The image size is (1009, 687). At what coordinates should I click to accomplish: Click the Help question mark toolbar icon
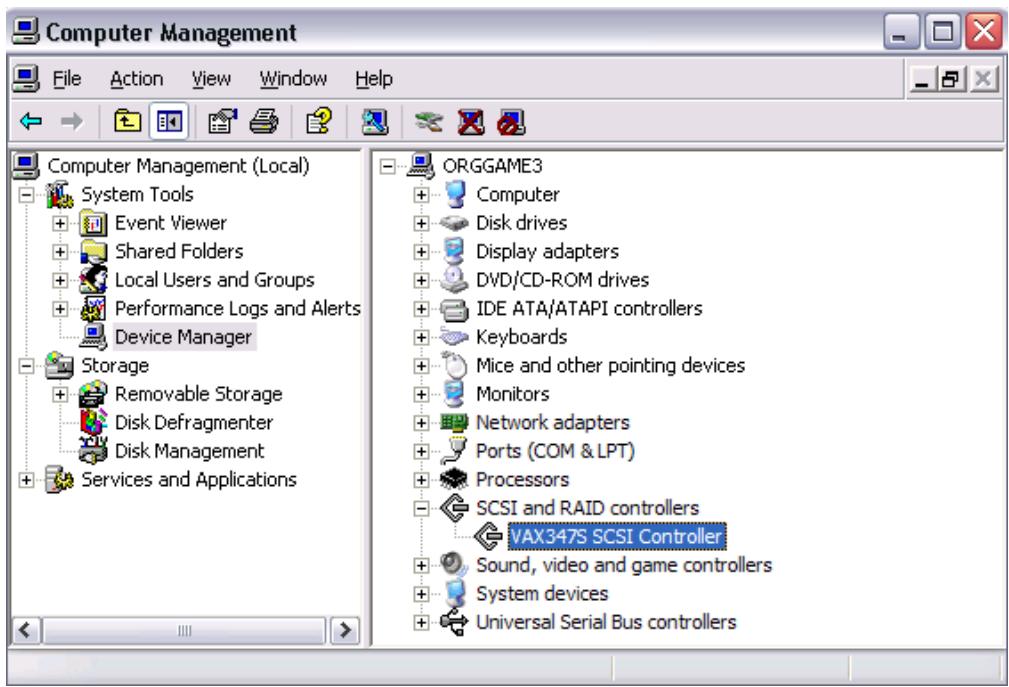click(x=319, y=121)
